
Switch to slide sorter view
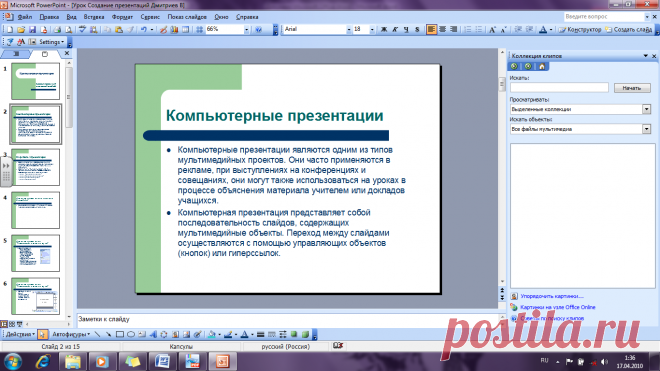[12, 324]
